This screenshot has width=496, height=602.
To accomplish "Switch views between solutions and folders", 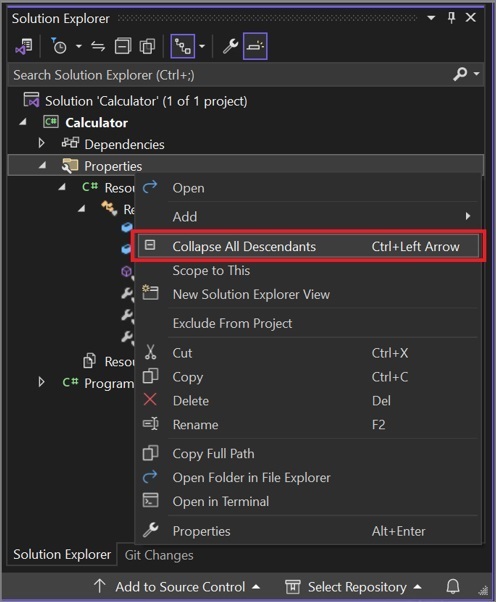I will pyautogui.click(x=24, y=47).
